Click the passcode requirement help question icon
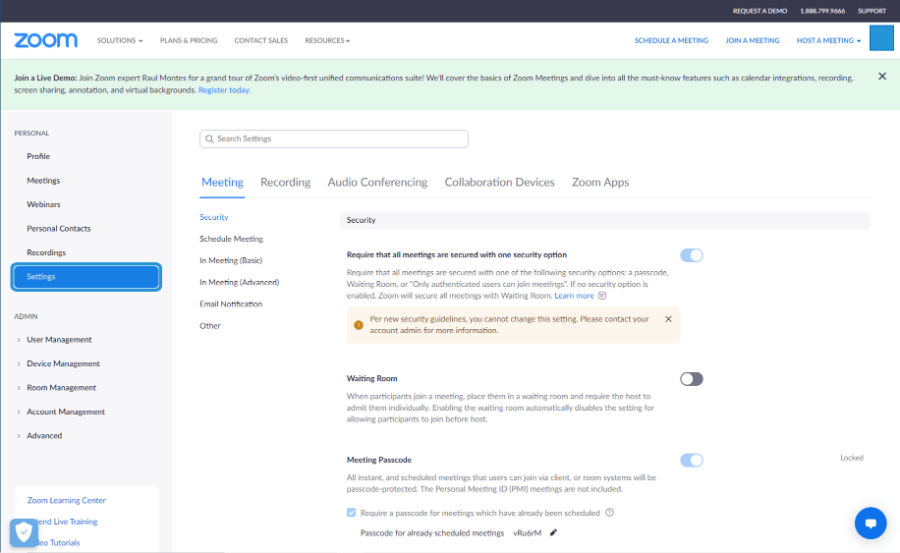The height and width of the screenshot is (553, 900). (610, 512)
